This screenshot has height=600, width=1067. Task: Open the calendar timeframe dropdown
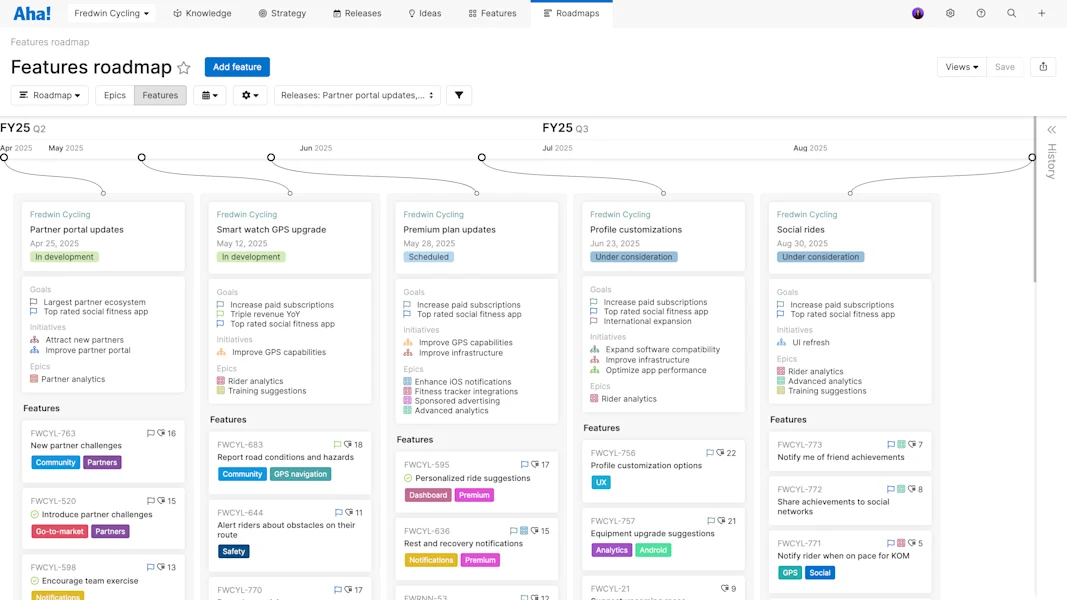coord(210,95)
